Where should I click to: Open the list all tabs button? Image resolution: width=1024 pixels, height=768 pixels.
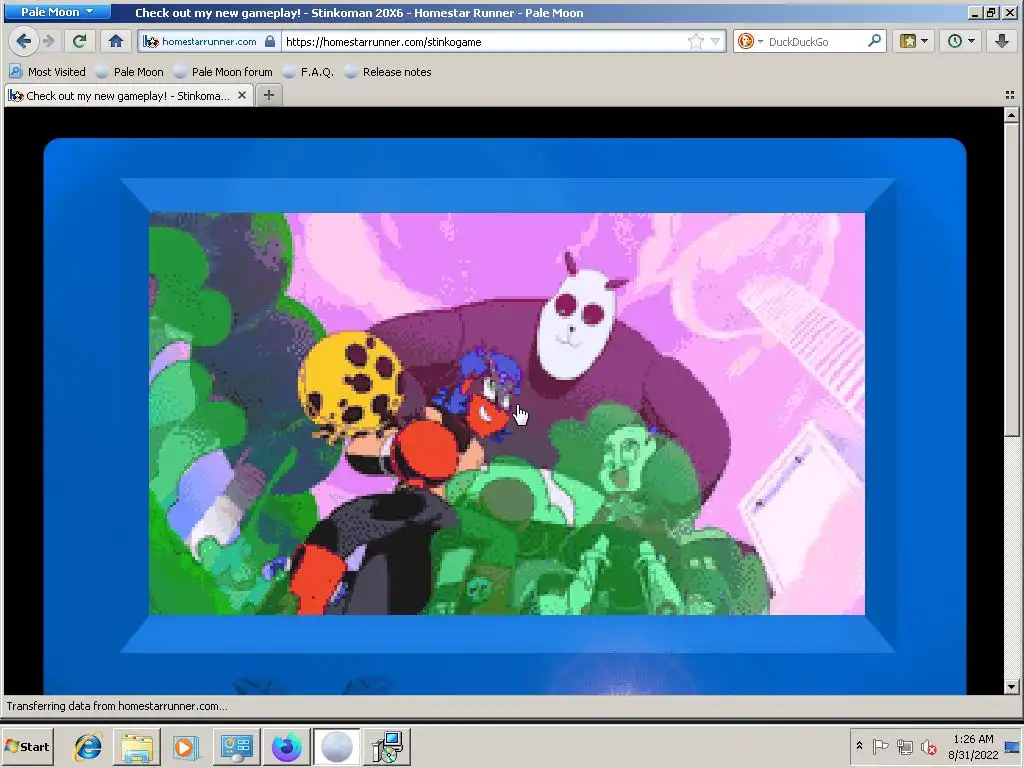point(1010,95)
